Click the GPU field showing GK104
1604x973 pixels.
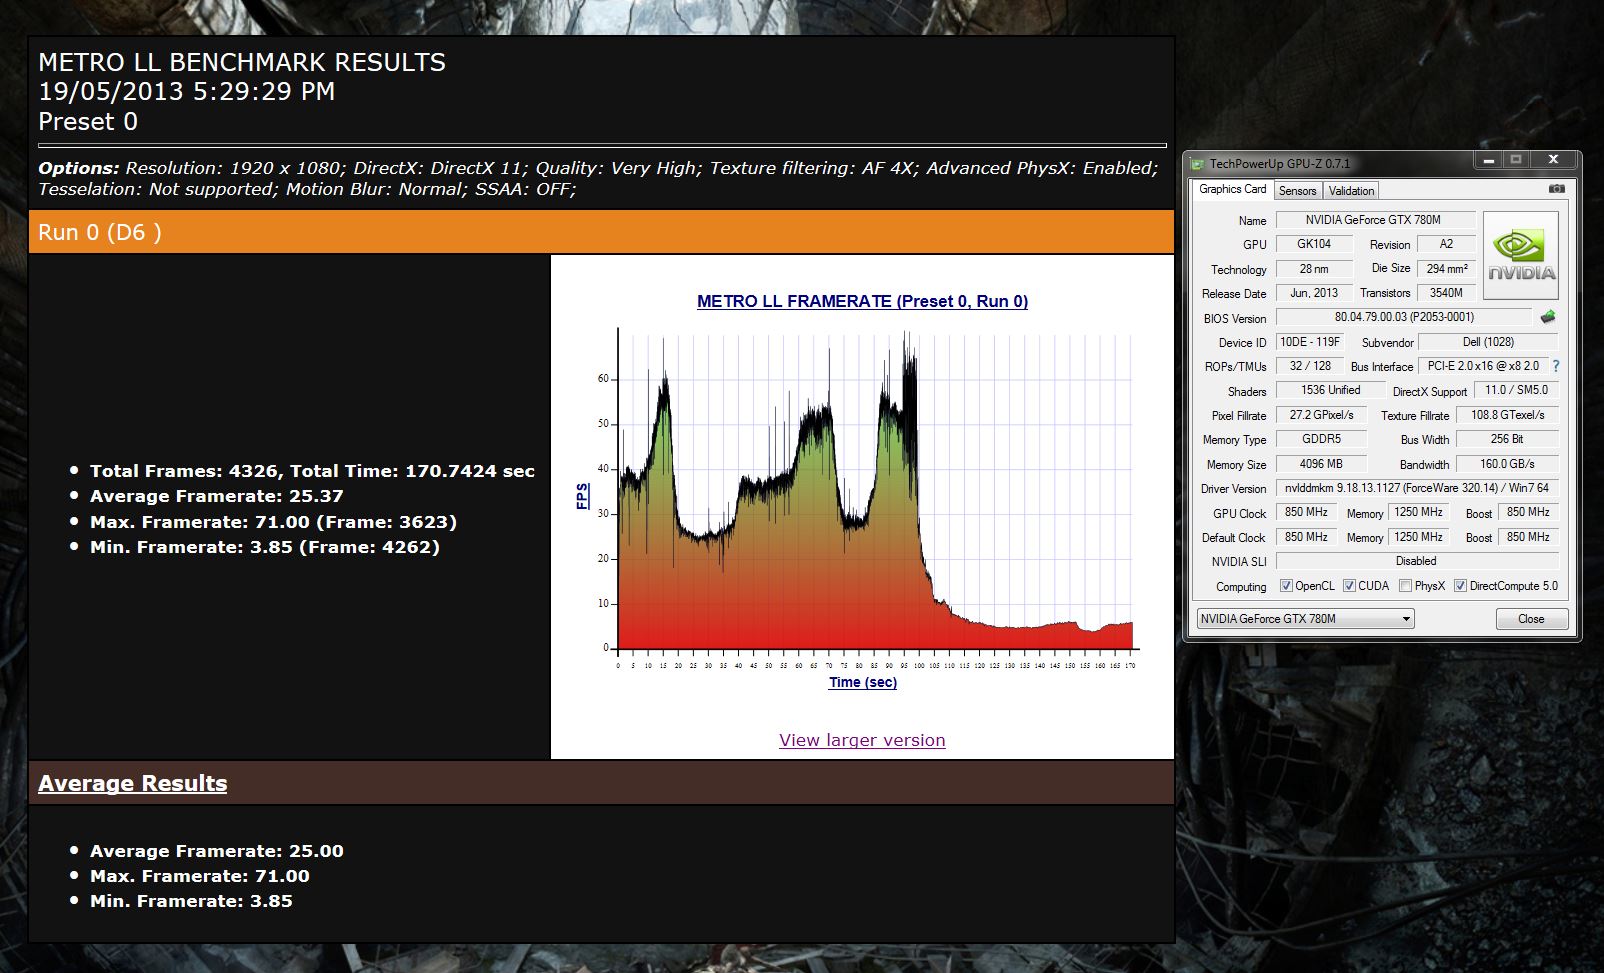[1314, 244]
